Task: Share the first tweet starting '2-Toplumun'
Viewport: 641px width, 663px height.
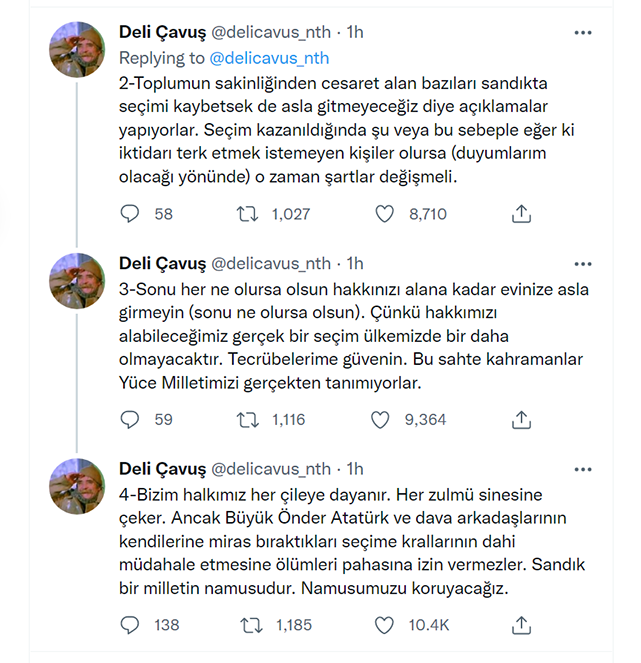Action: 521,214
